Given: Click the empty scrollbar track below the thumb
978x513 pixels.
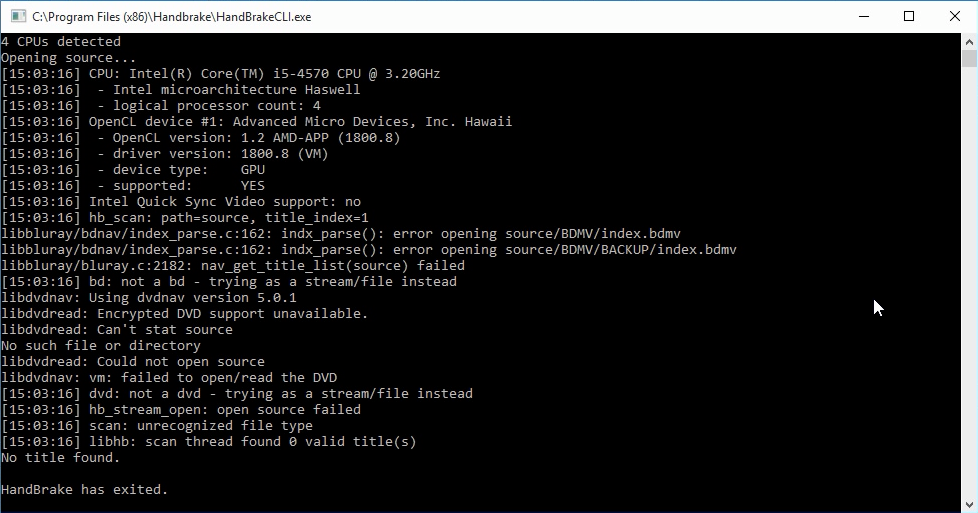Looking at the screenshot, I should (x=969, y=281).
